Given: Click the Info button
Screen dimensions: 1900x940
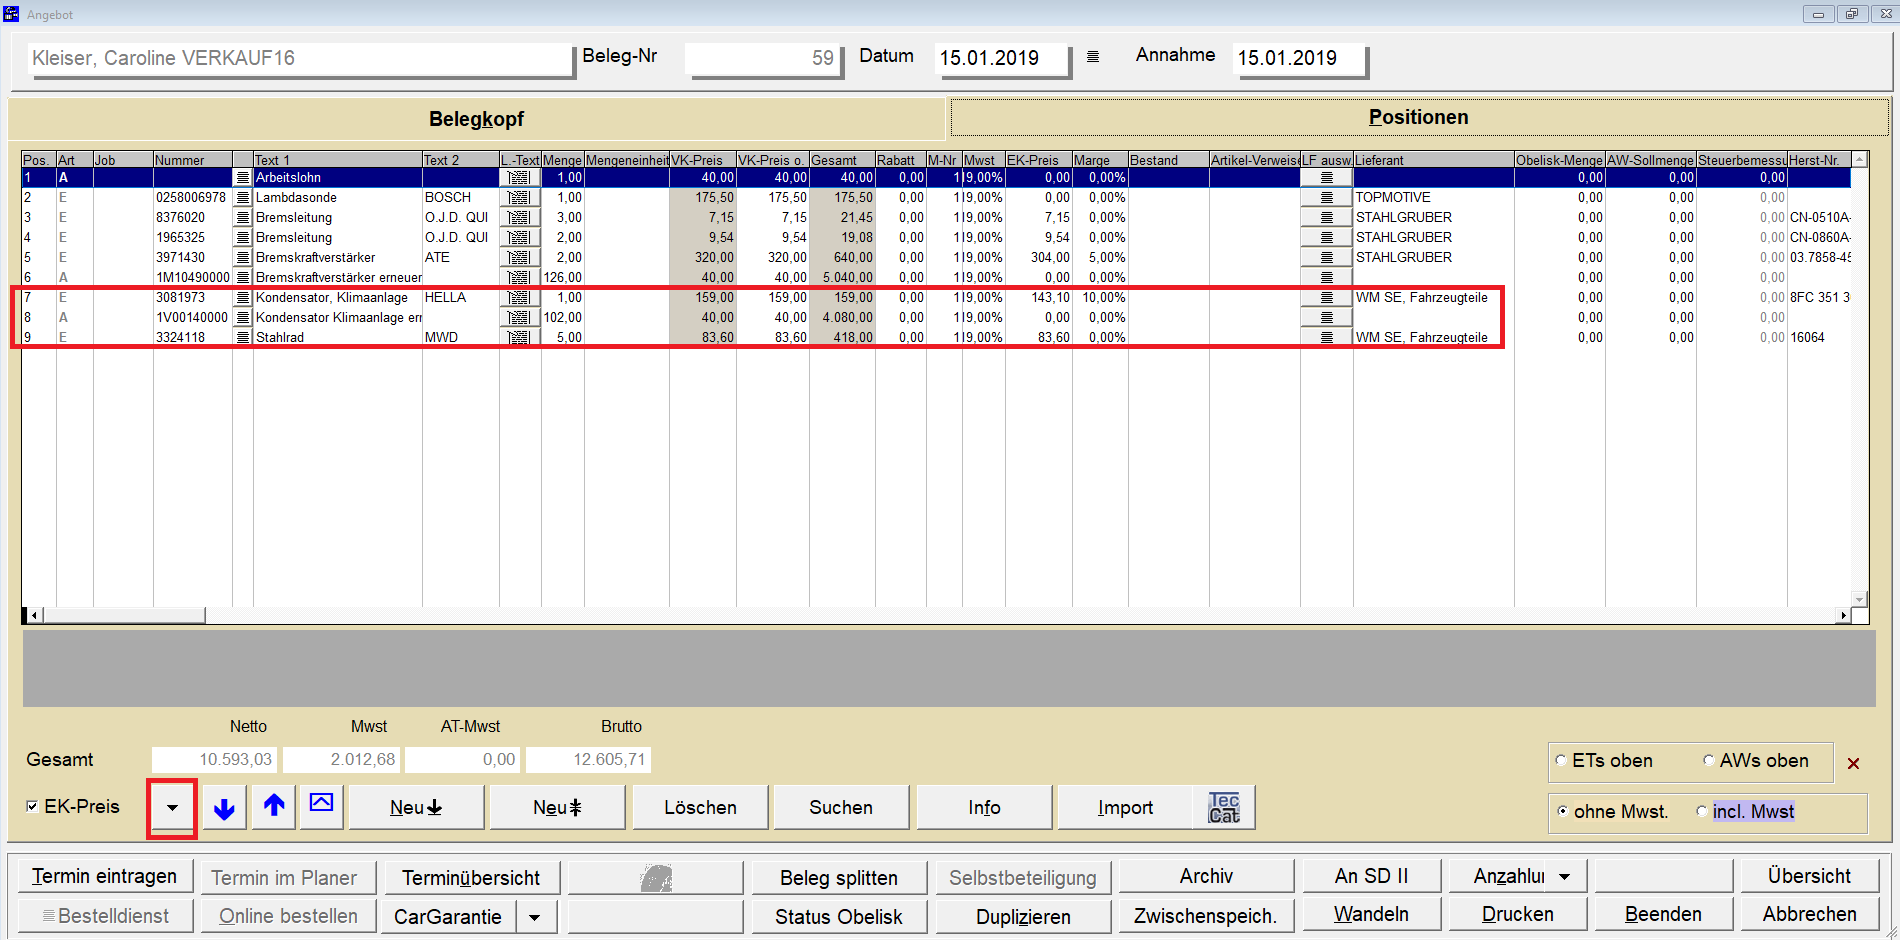Looking at the screenshot, I should click(984, 808).
